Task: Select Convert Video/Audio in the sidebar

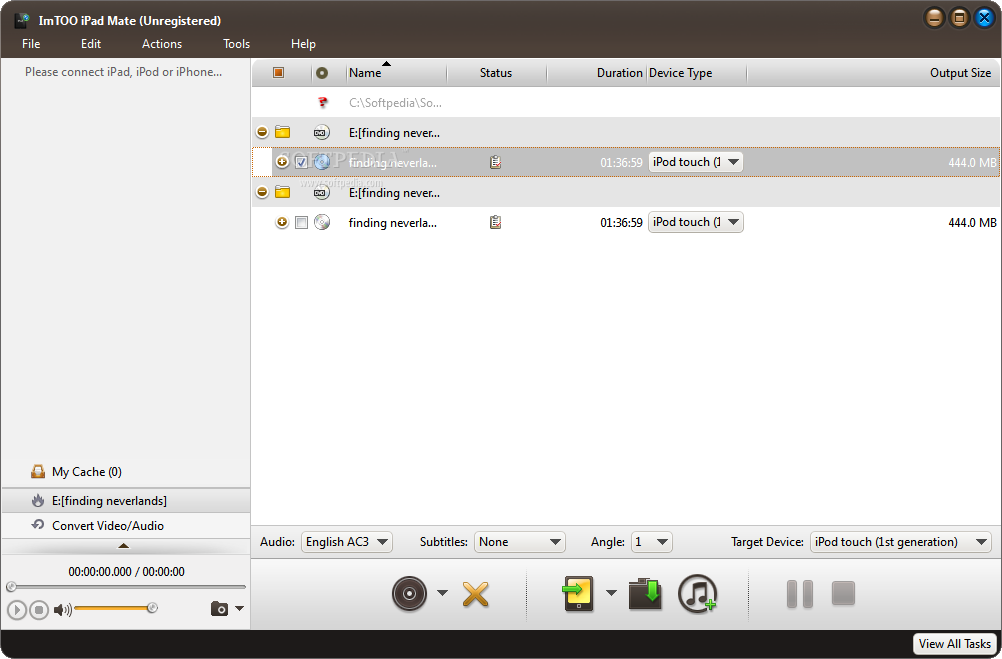Action: 107,526
